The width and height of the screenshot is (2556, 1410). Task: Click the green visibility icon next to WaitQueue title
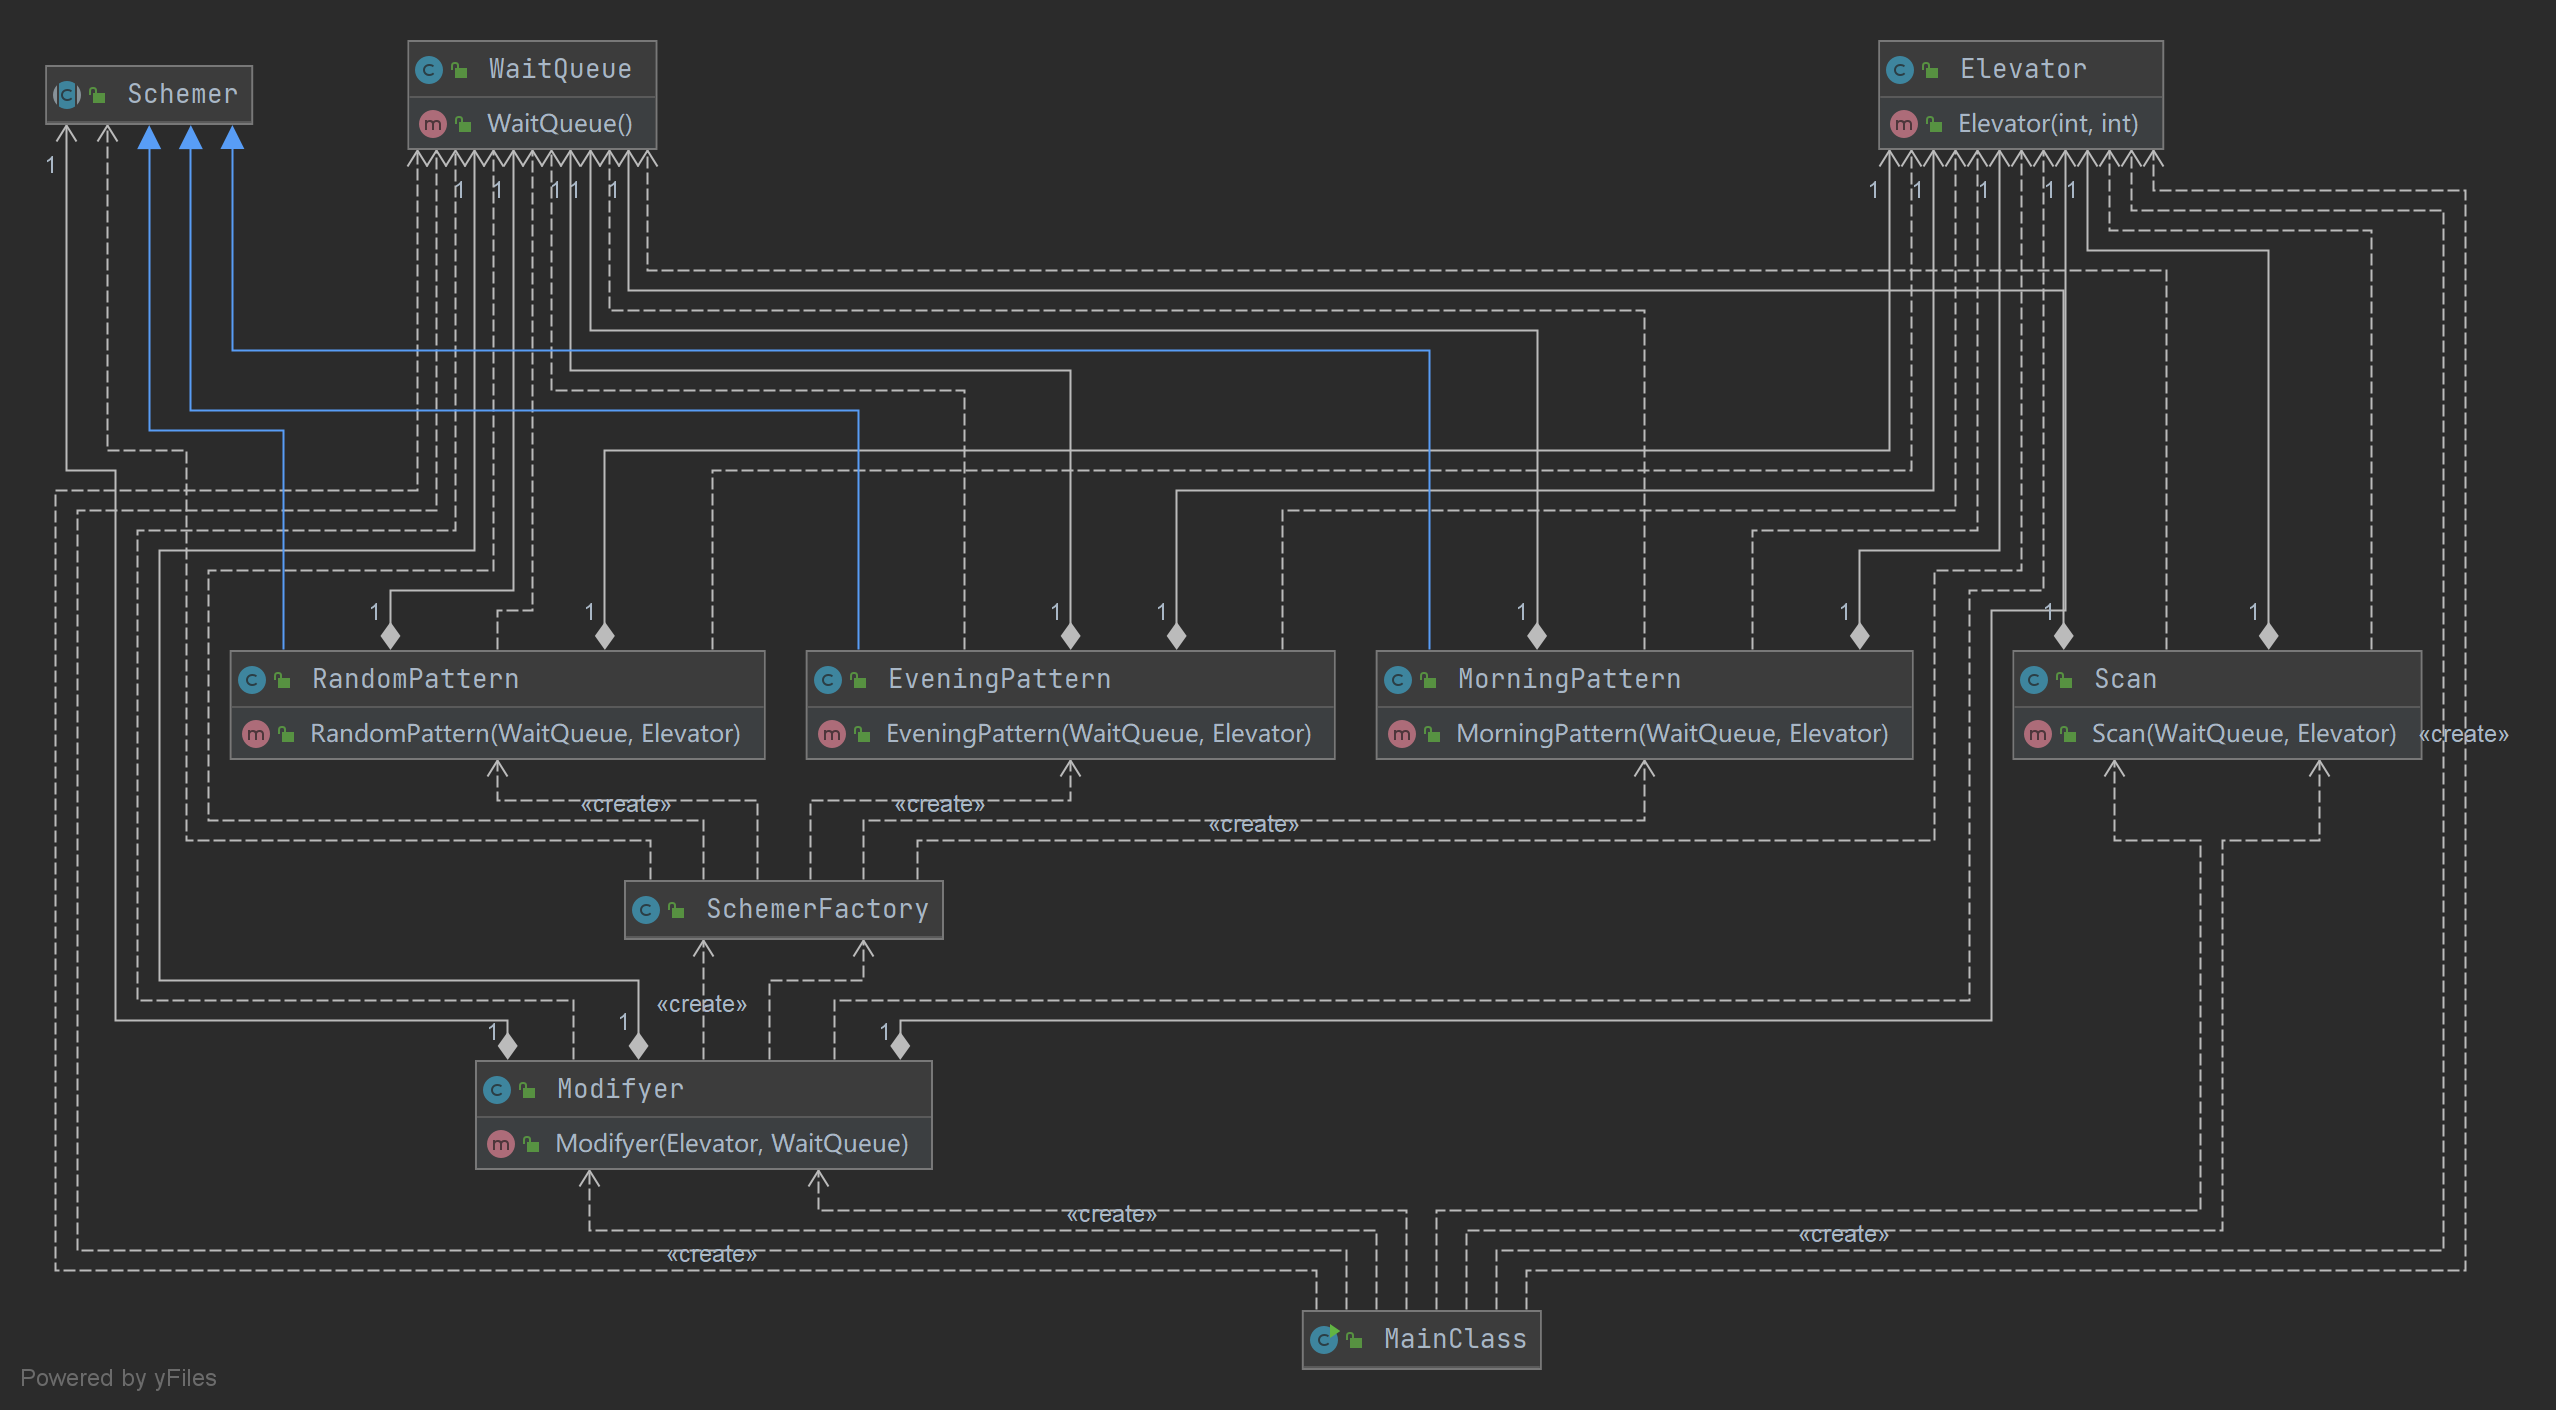[460, 70]
